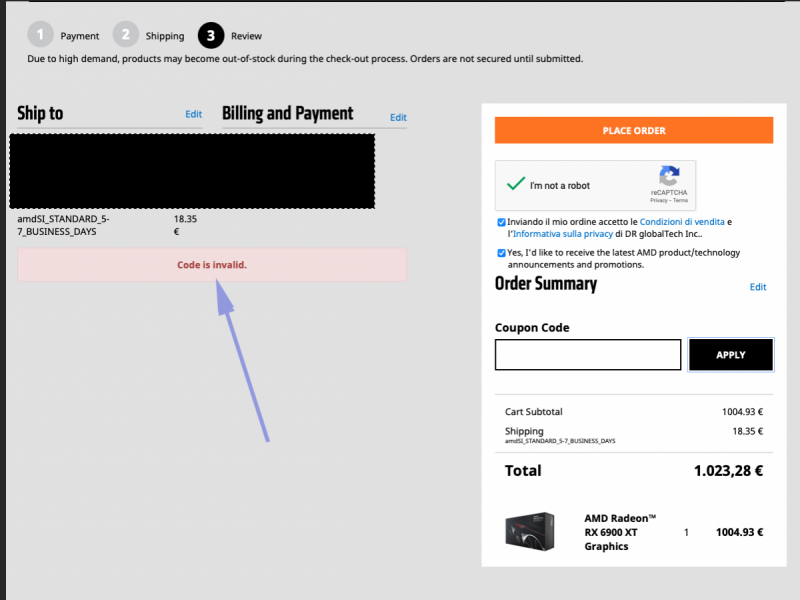
Task: Disable AMD announcements and promotions checkbox
Action: coord(501,253)
